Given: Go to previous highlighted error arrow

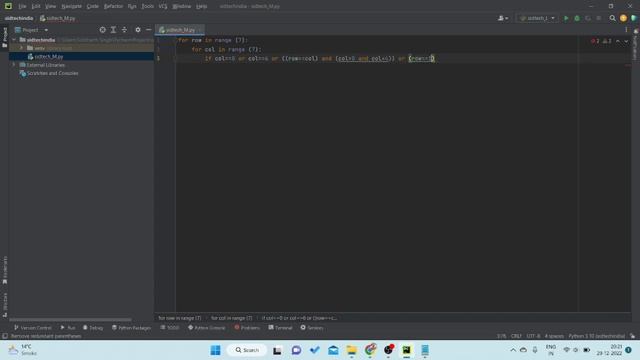Looking at the screenshot, I should 618,41.
